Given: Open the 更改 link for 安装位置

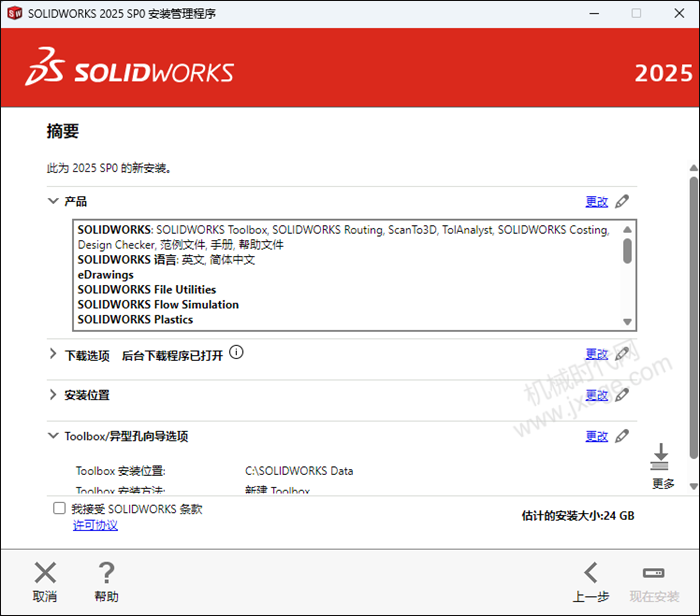Looking at the screenshot, I should point(597,395).
